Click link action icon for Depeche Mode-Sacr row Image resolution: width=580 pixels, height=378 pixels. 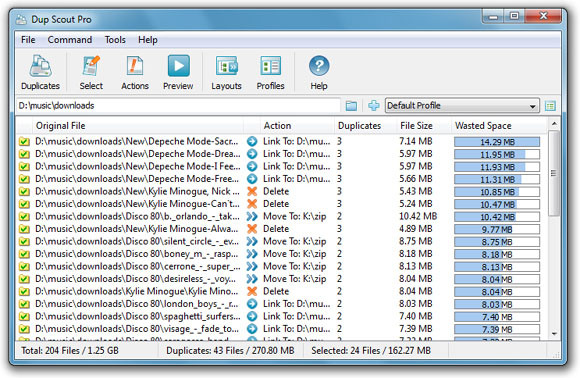[x=252, y=141]
